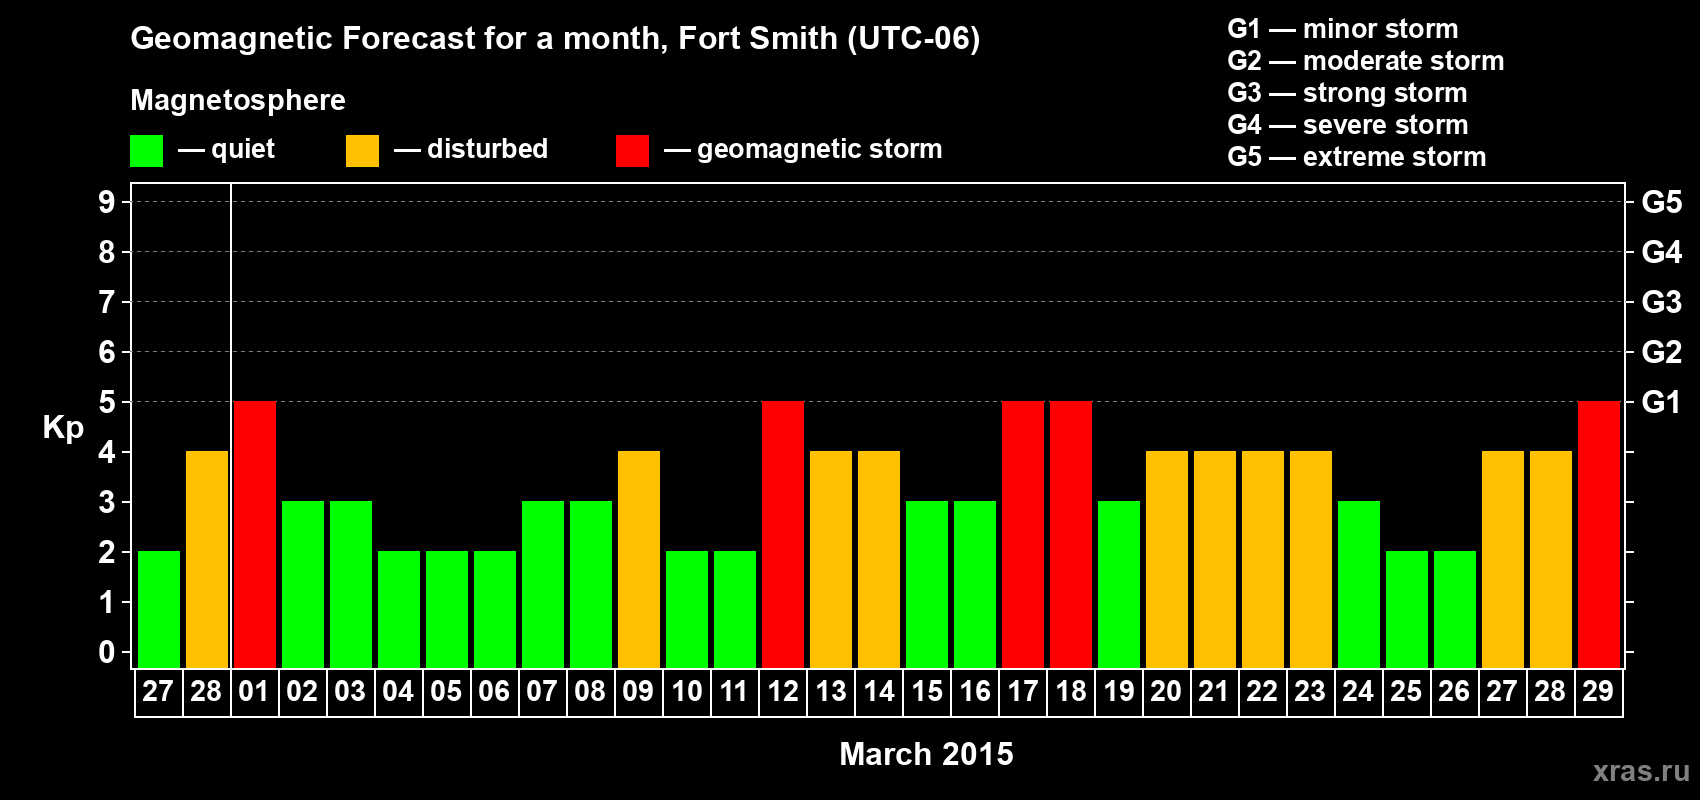Select the orange bar for March 09

tap(639, 560)
